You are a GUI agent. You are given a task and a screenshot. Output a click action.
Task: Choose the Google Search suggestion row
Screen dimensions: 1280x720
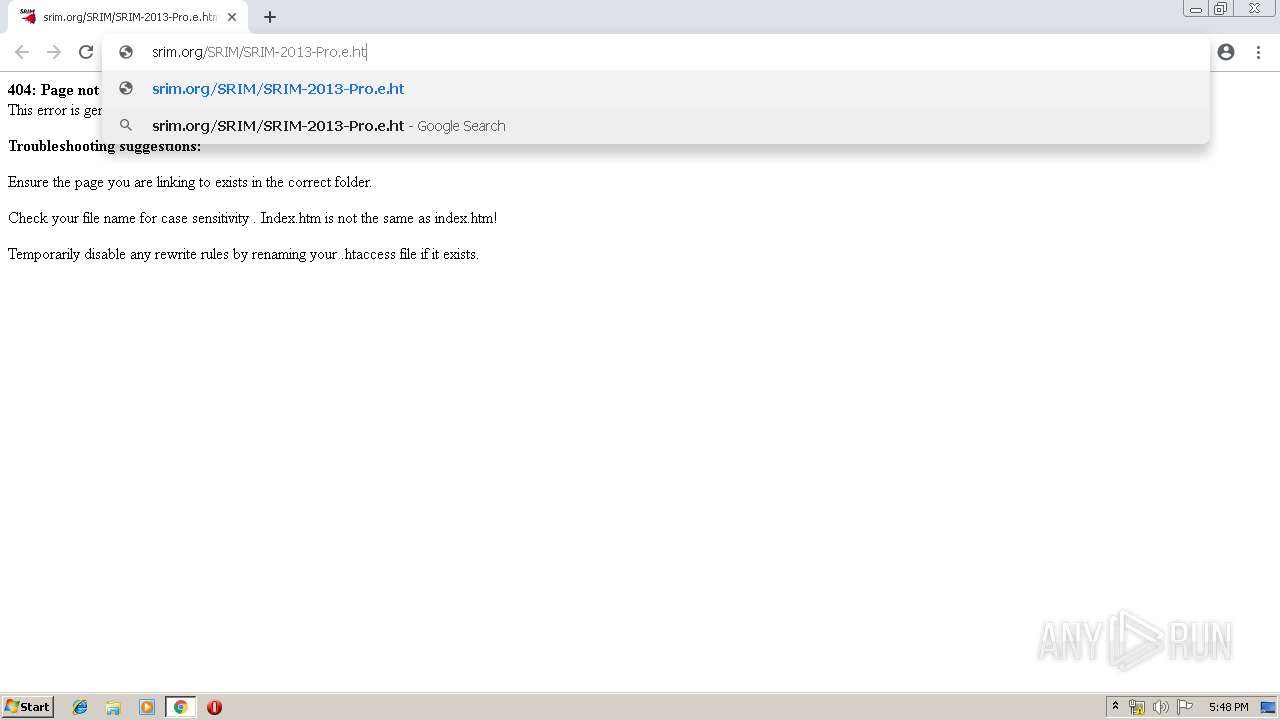[x=655, y=126]
